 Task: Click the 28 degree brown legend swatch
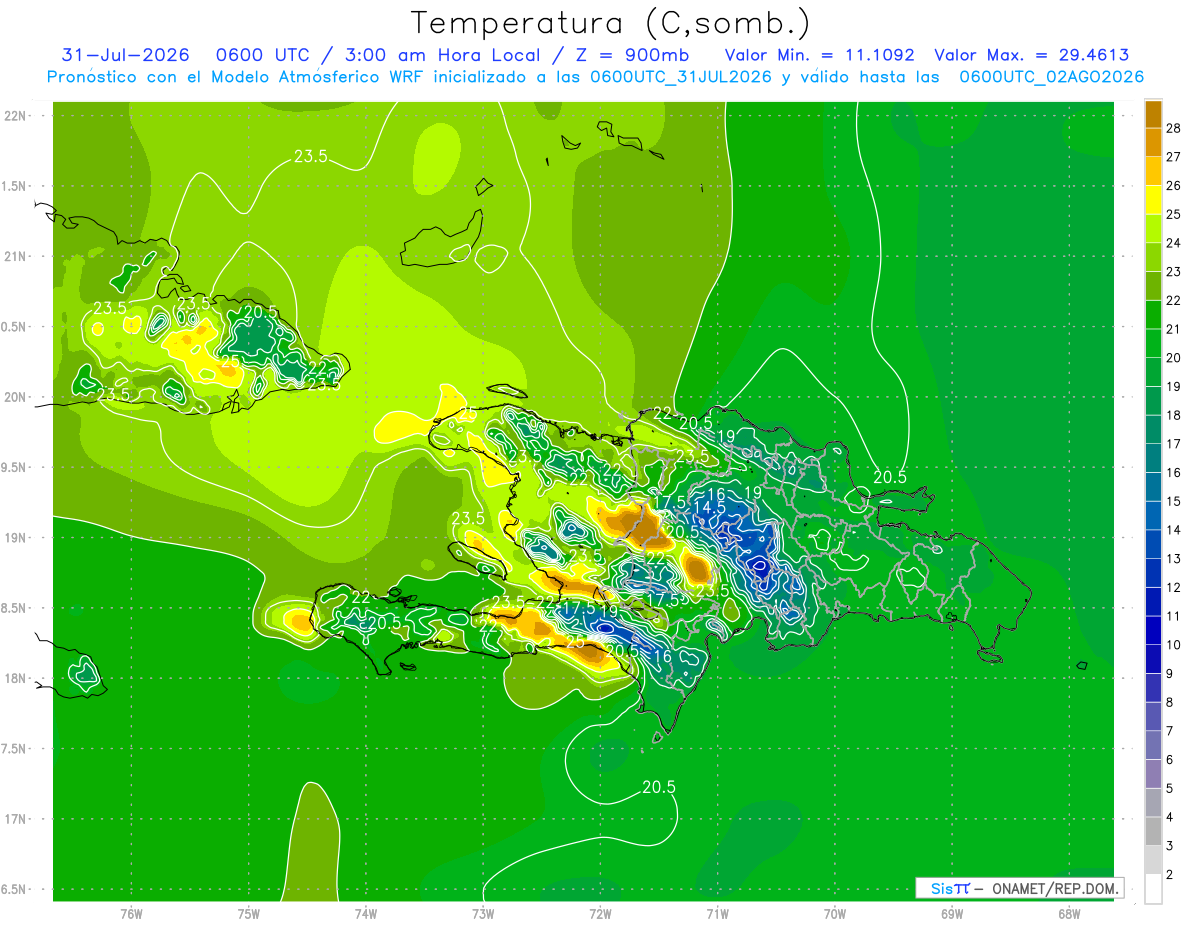click(x=1153, y=114)
